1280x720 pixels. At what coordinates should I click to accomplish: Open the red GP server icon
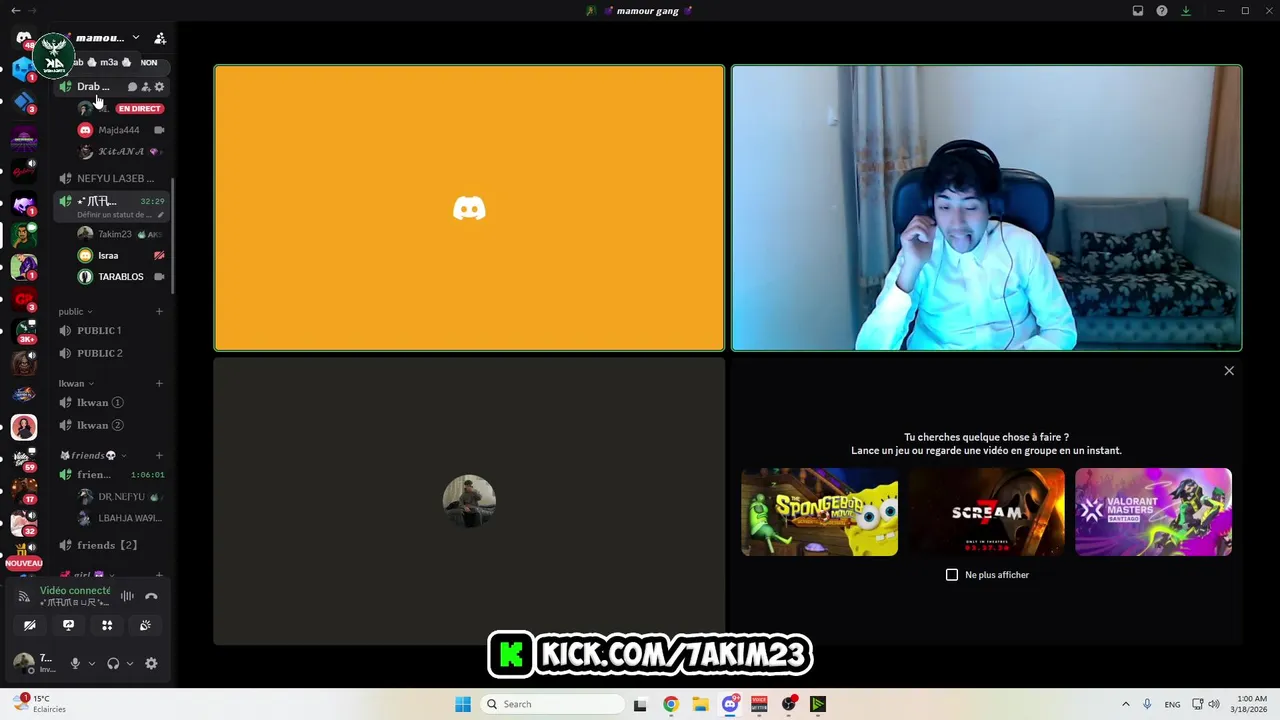24,298
